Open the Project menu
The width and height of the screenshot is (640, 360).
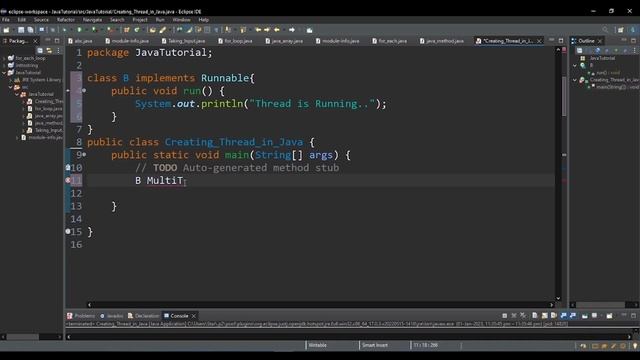[140, 20]
